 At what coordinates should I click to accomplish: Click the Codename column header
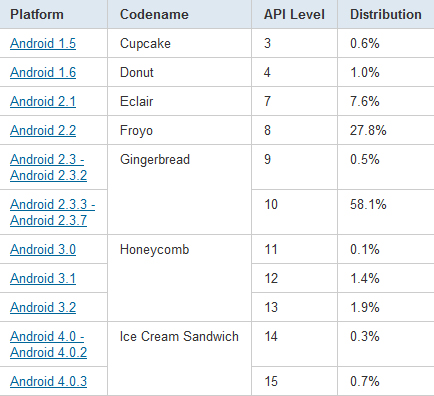(x=154, y=14)
